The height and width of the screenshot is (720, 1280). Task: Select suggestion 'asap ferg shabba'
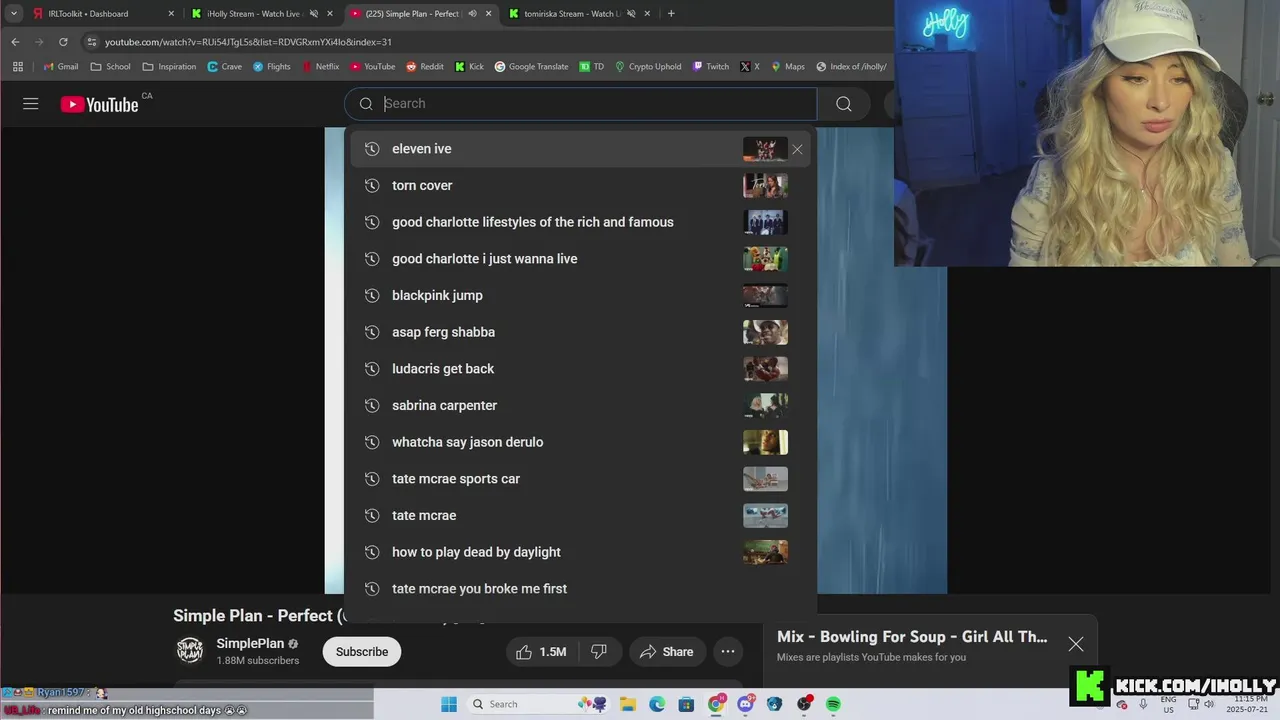(580, 332)
